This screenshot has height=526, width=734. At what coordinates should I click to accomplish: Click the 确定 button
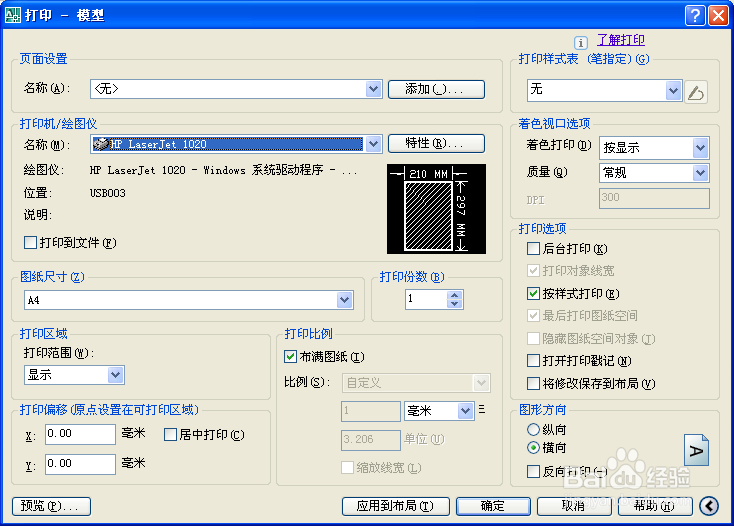tap(493, 506)
